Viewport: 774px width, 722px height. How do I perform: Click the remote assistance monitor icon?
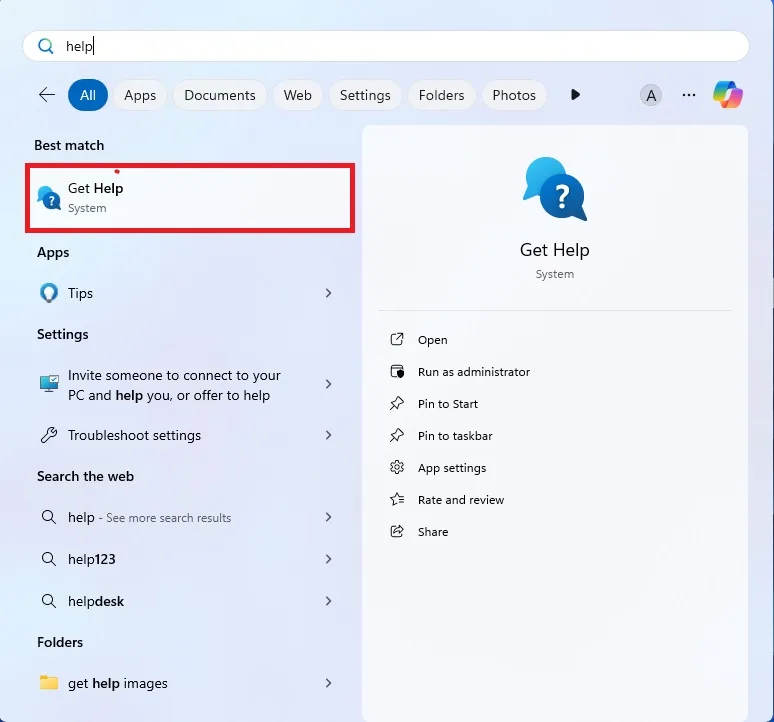[49, 384]
